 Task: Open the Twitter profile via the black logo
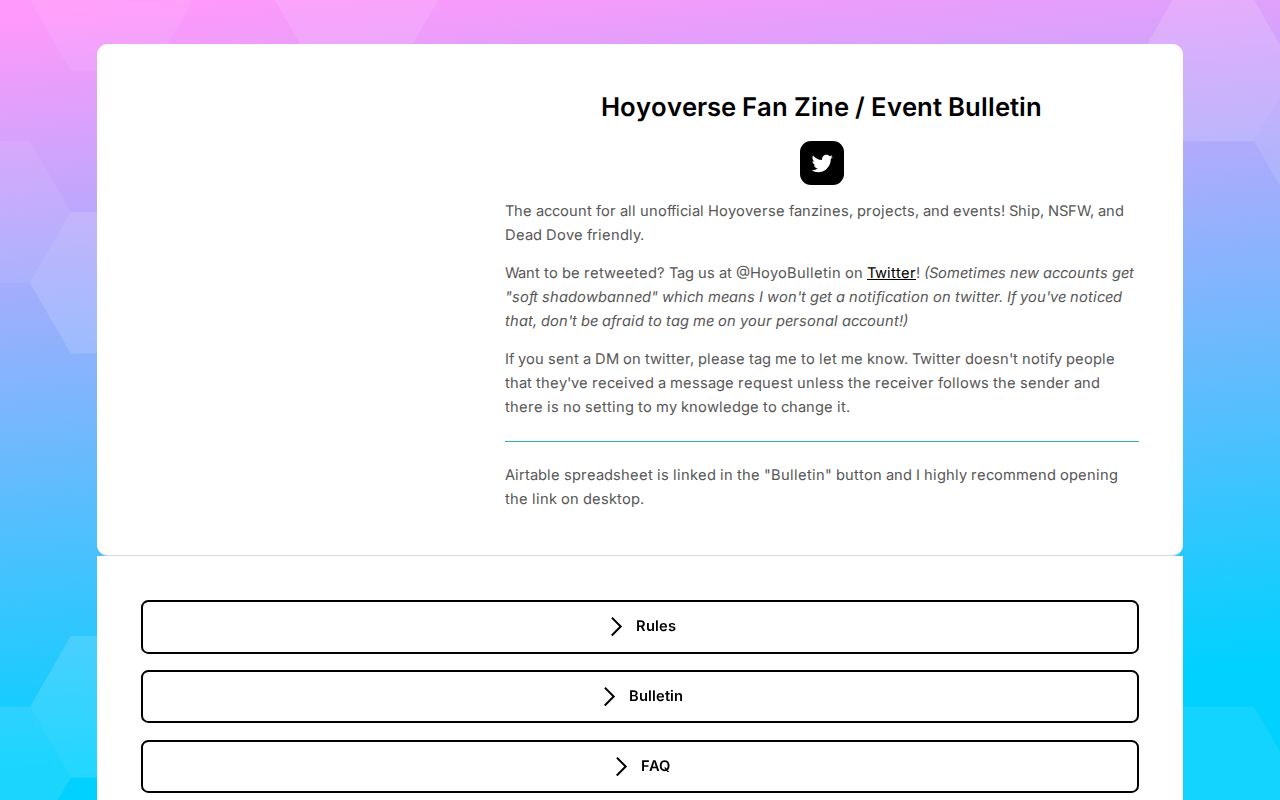[821, 163]
